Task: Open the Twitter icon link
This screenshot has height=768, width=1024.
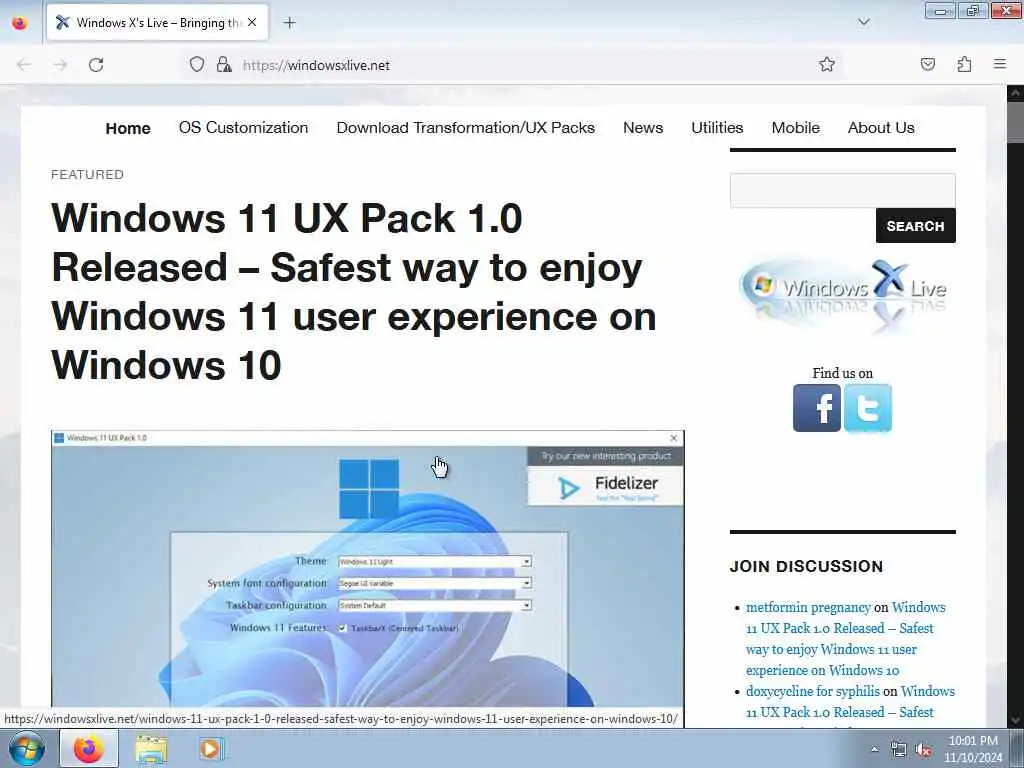Action: click(x=868, y=408)
